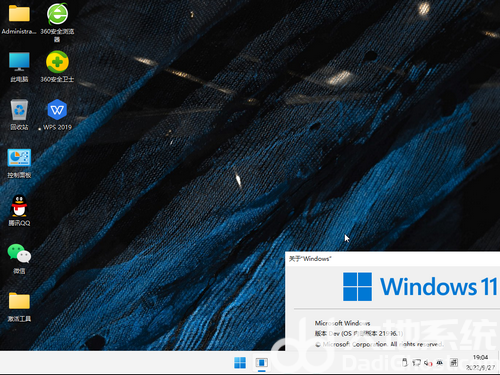Click the tray icon beside volume

440,363
